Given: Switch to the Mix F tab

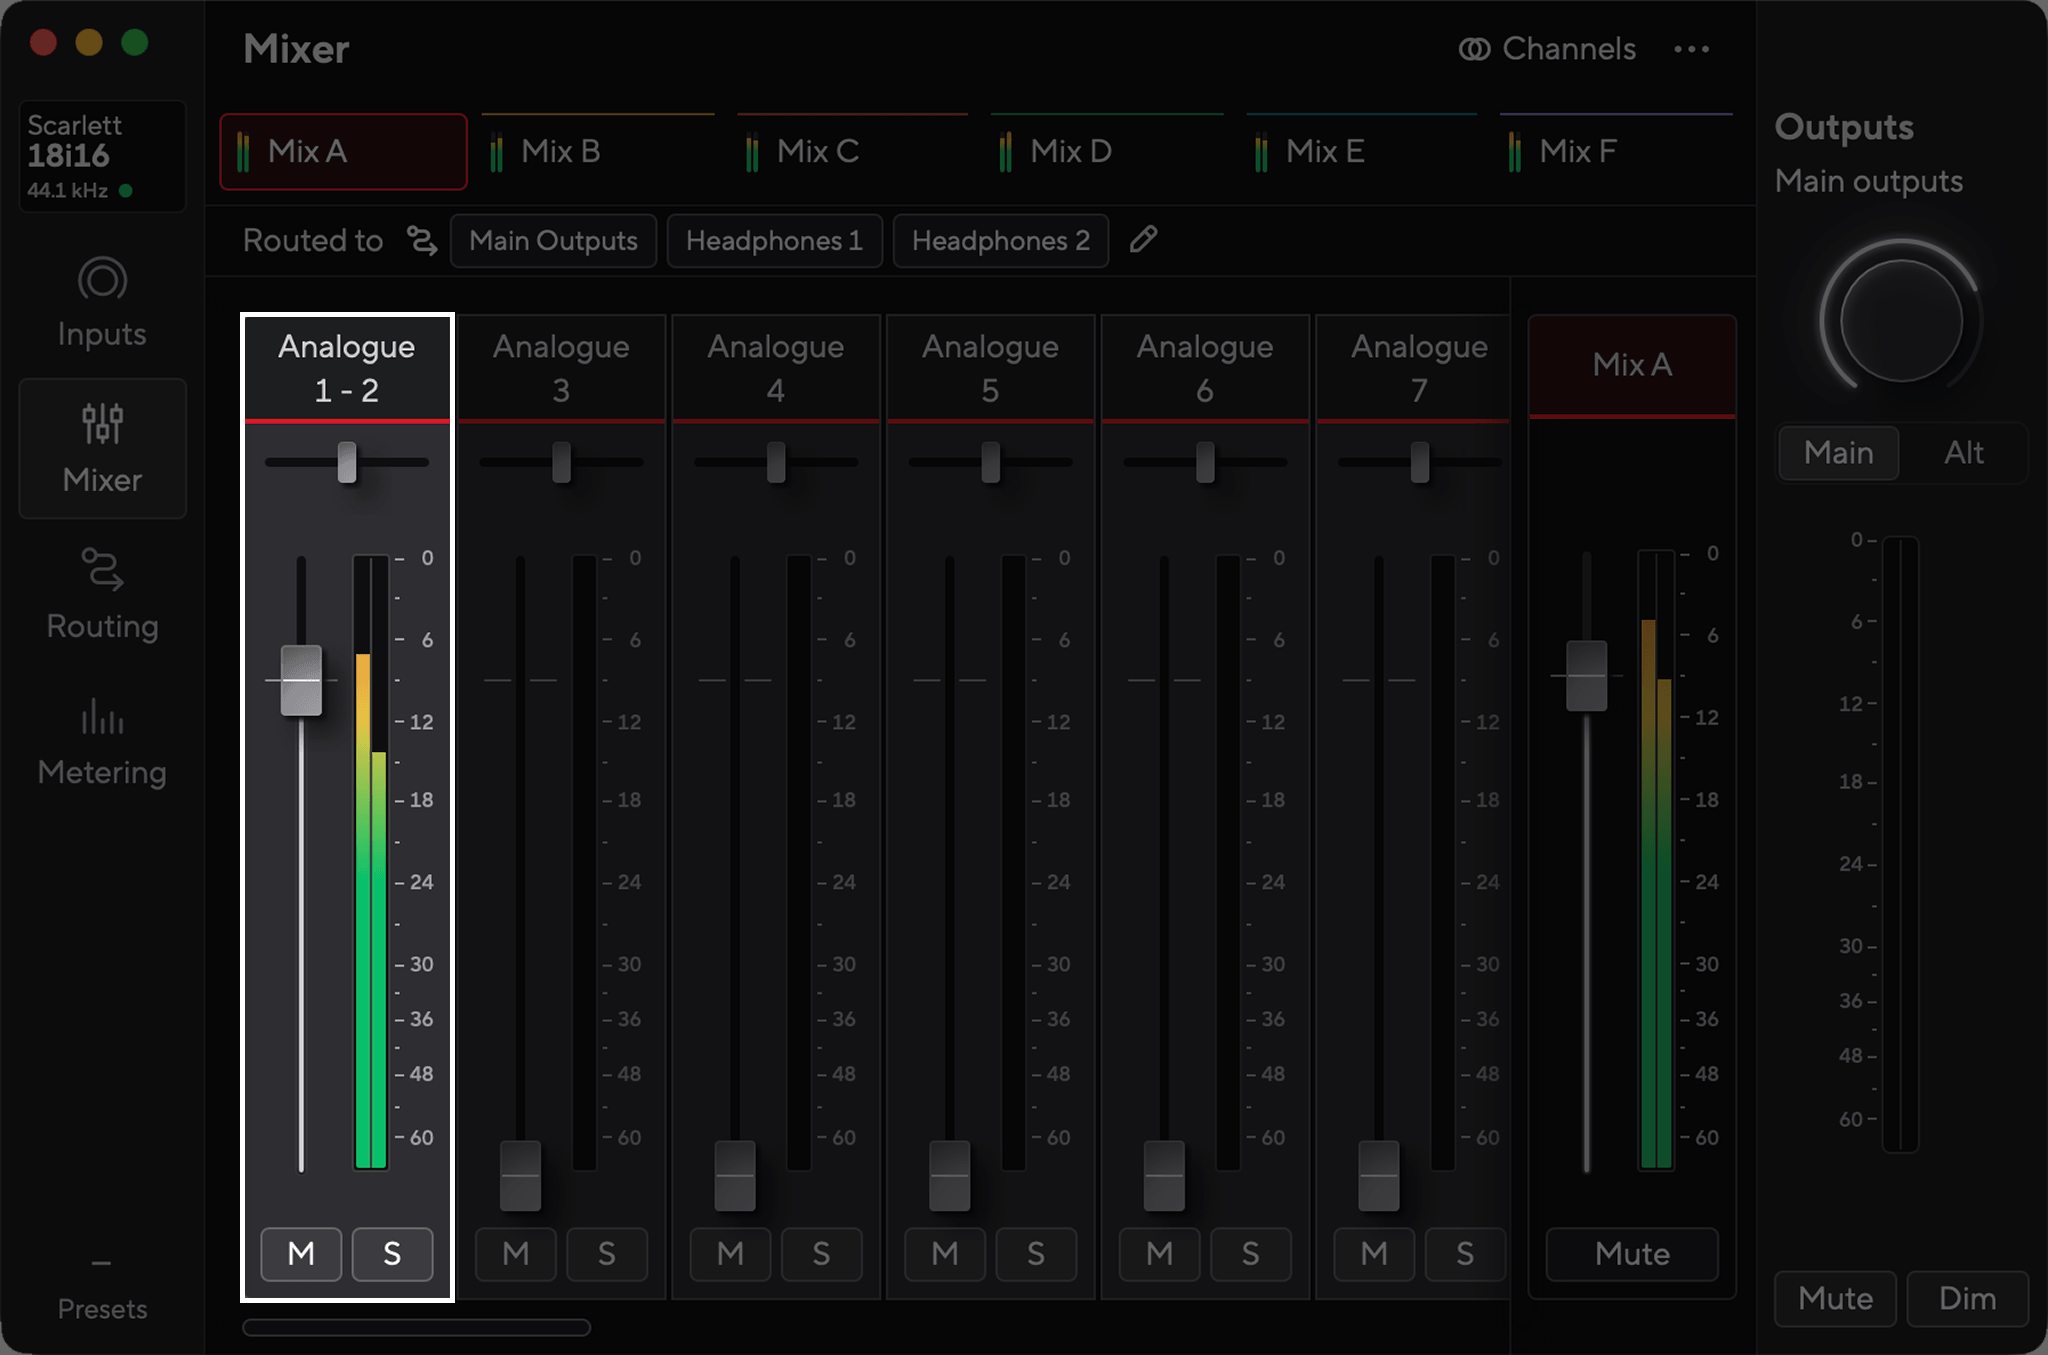Looking at the screenshot, I should point(1616,151).
